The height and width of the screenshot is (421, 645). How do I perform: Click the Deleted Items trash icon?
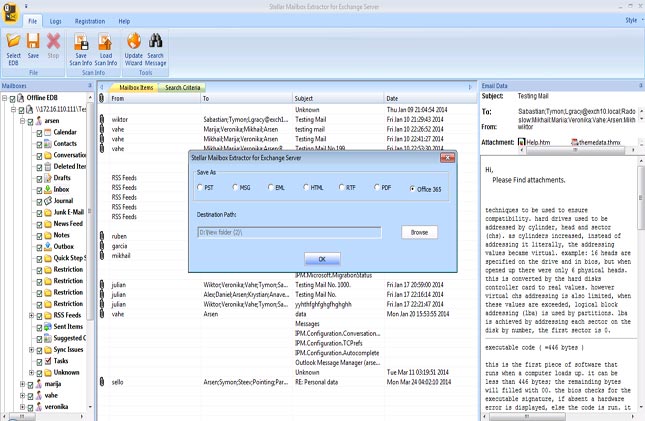pos(48,166)
